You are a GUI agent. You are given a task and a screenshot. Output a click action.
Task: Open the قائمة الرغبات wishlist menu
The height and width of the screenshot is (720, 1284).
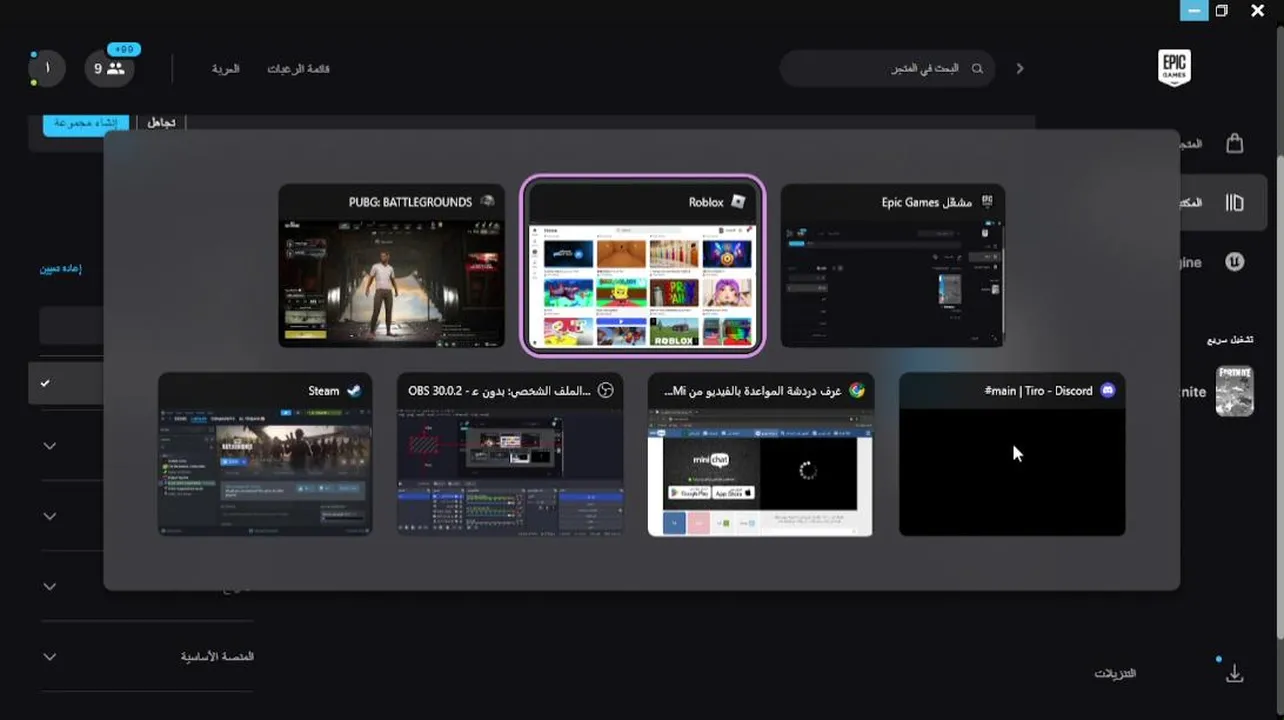tap(298, 69)
